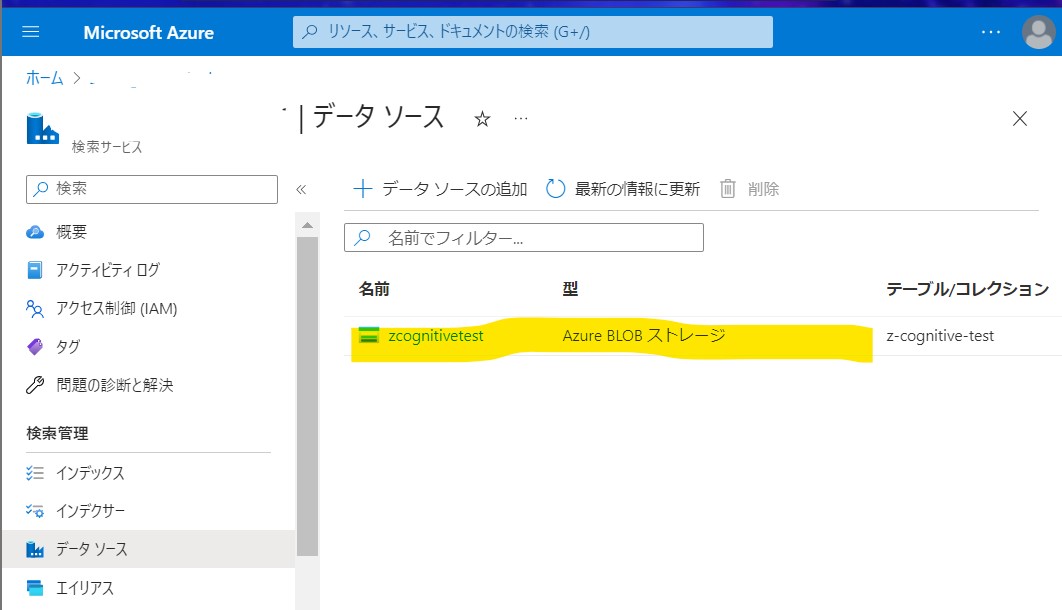Click the search service resource icon
Screen dimensions: 1062x610
tap(43, 129)
